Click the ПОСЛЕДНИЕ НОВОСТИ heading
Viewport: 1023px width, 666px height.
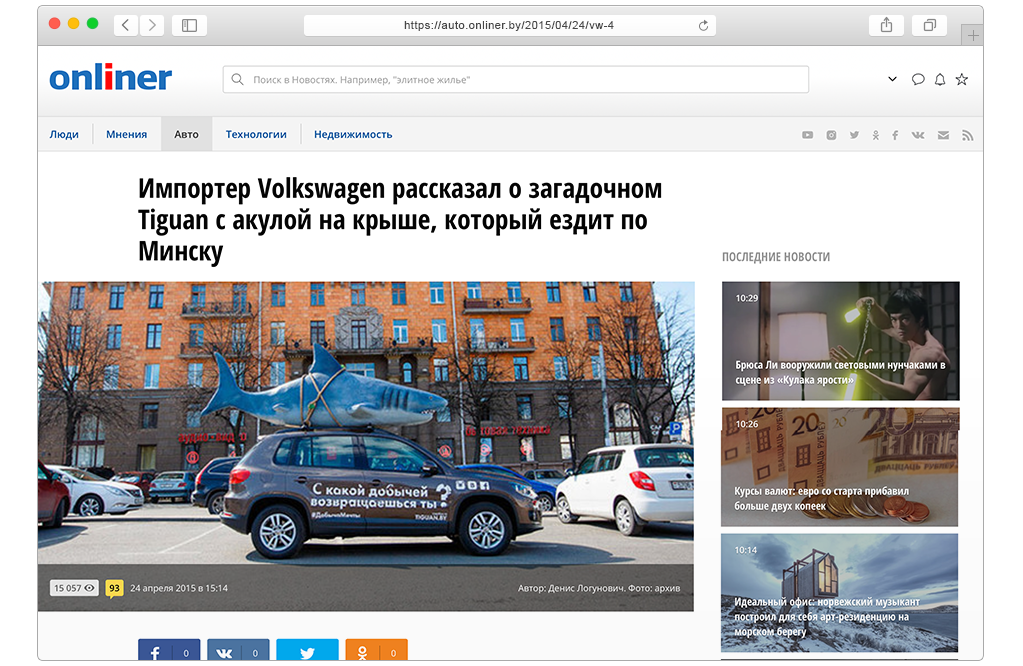pyautogui.click(x=776, y=257)
